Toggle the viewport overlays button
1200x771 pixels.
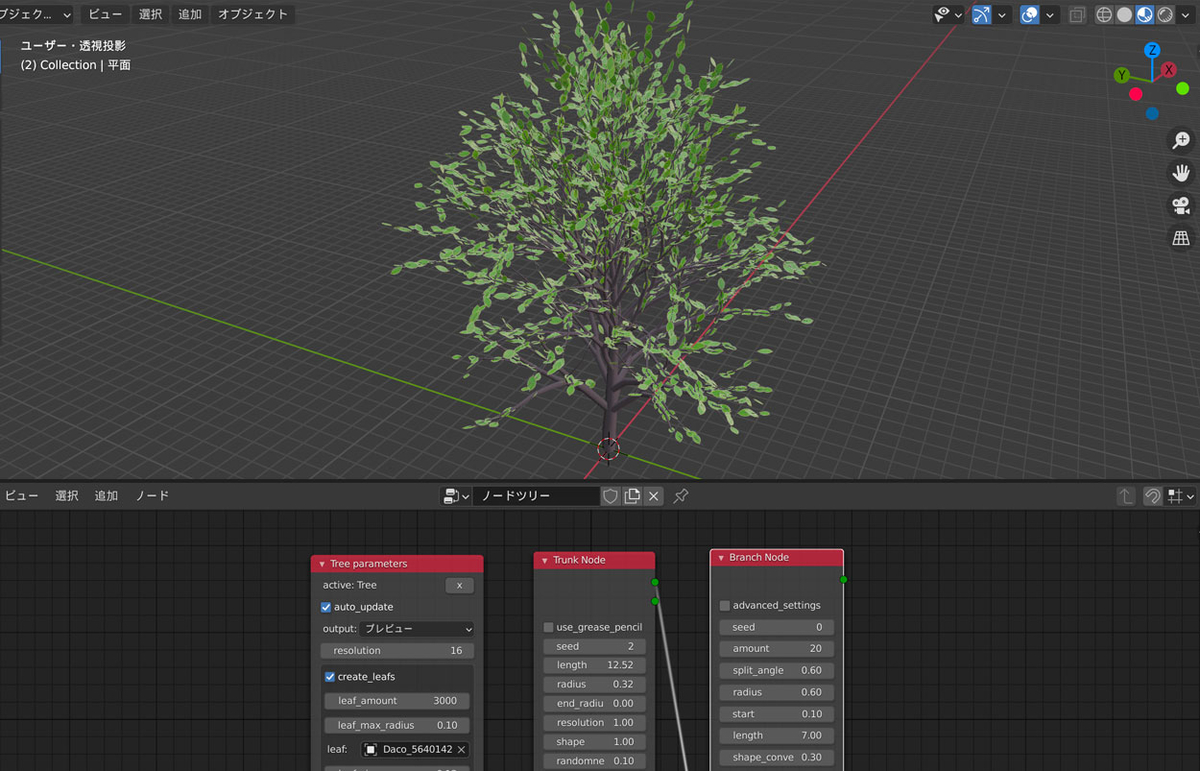pos(1030,15)
